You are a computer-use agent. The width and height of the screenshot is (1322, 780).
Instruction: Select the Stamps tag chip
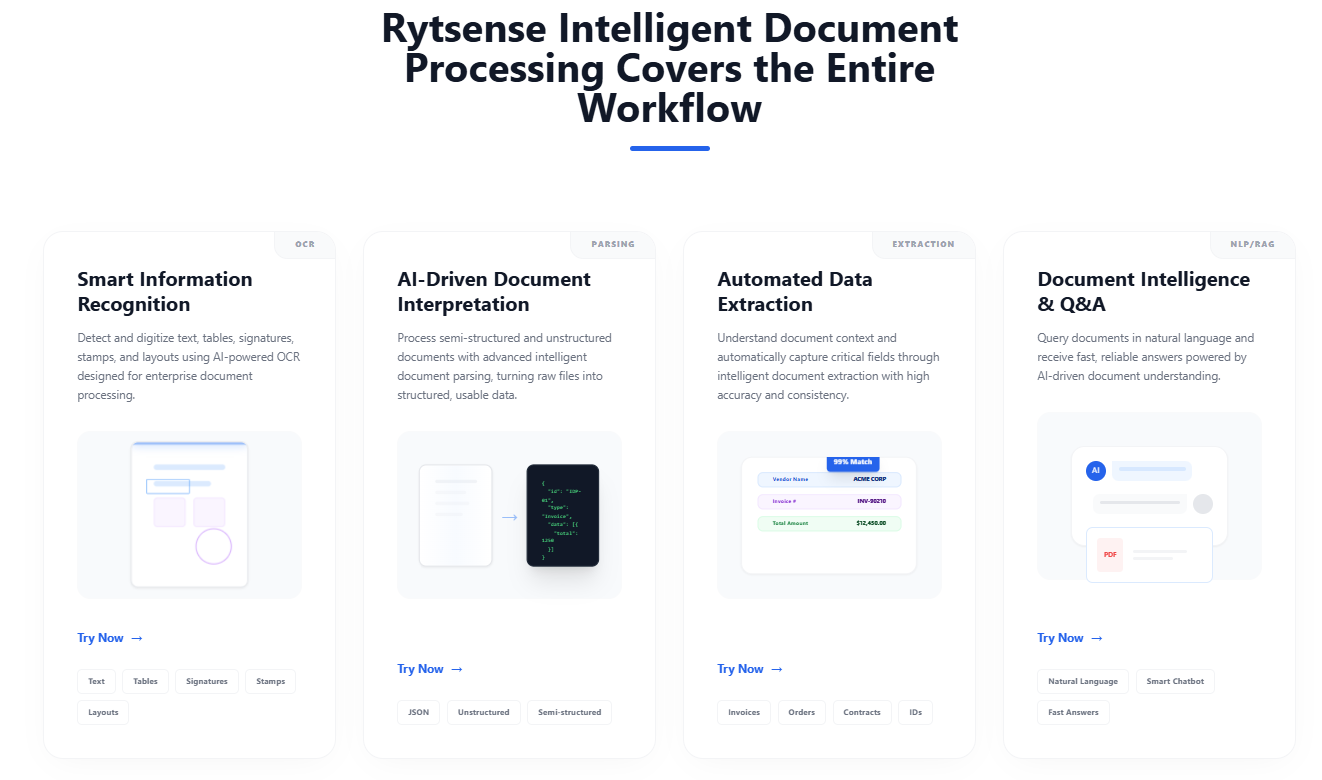point(270,681)
